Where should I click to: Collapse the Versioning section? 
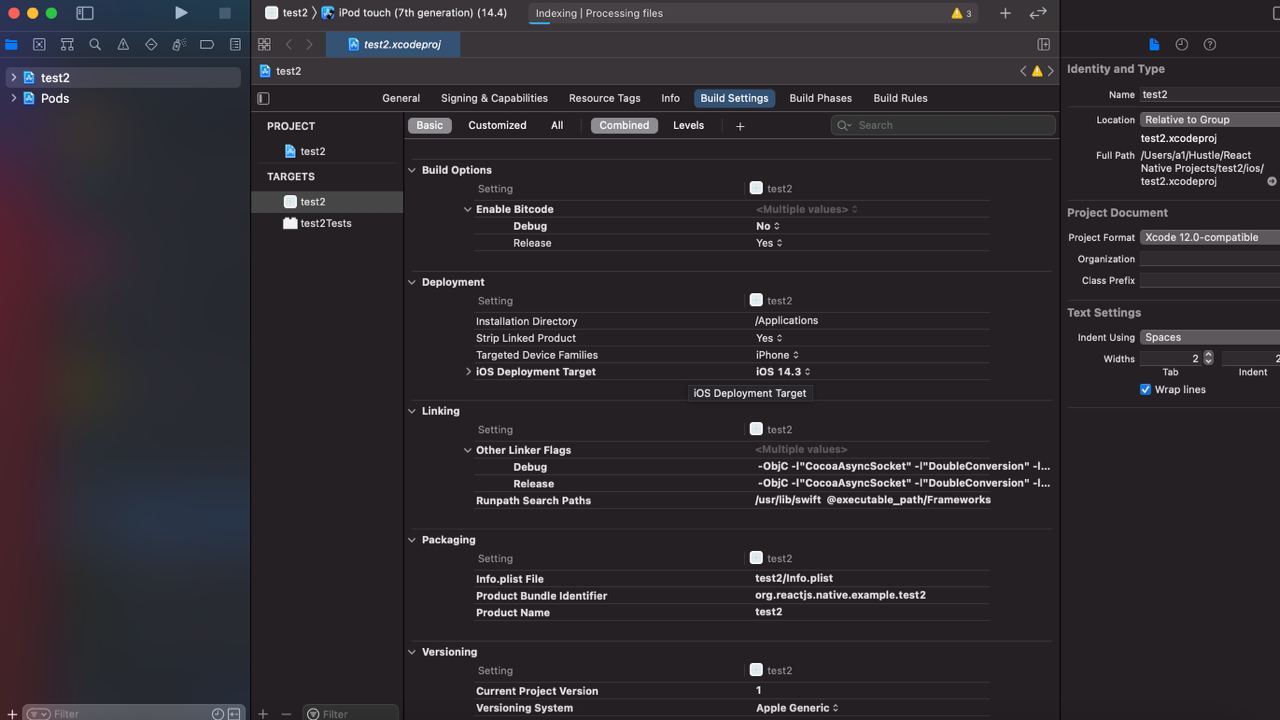pyautogui.click(x=411, y=652)
